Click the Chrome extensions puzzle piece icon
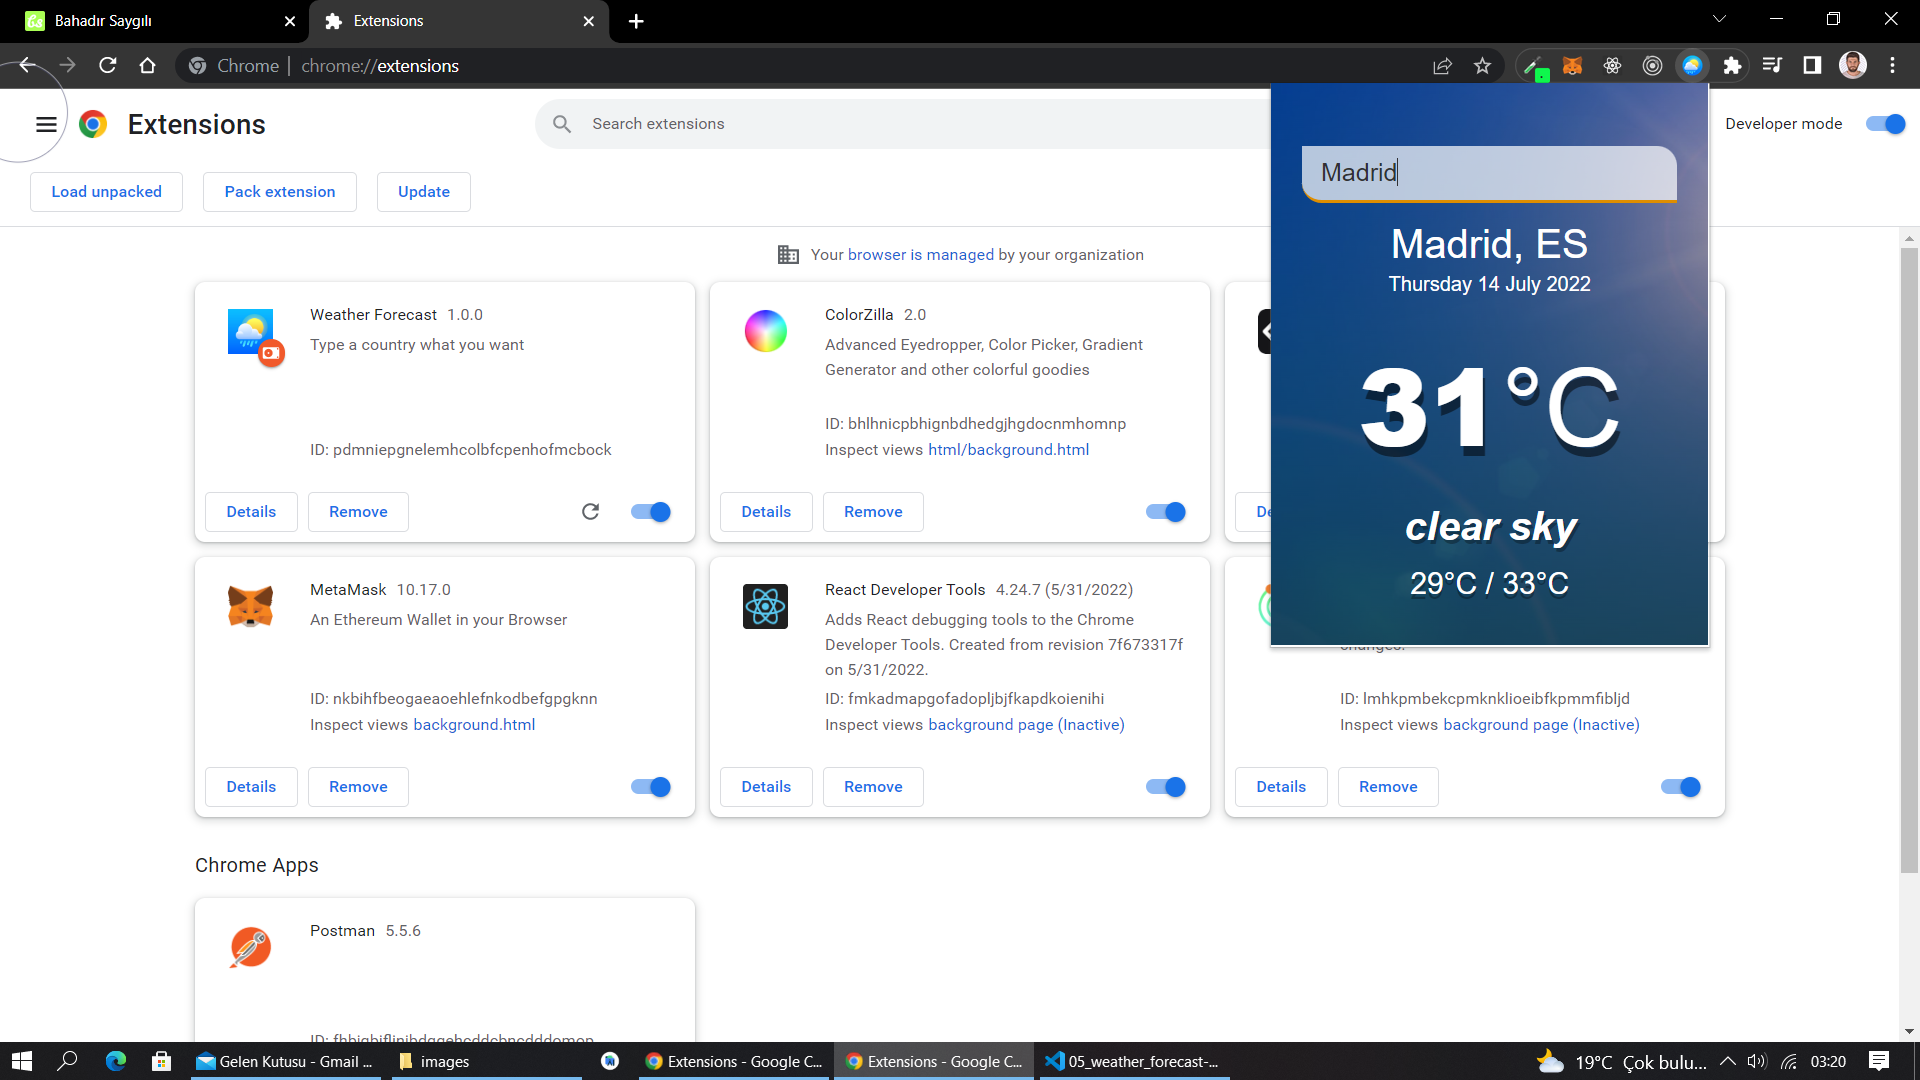 pos(1731,66)
